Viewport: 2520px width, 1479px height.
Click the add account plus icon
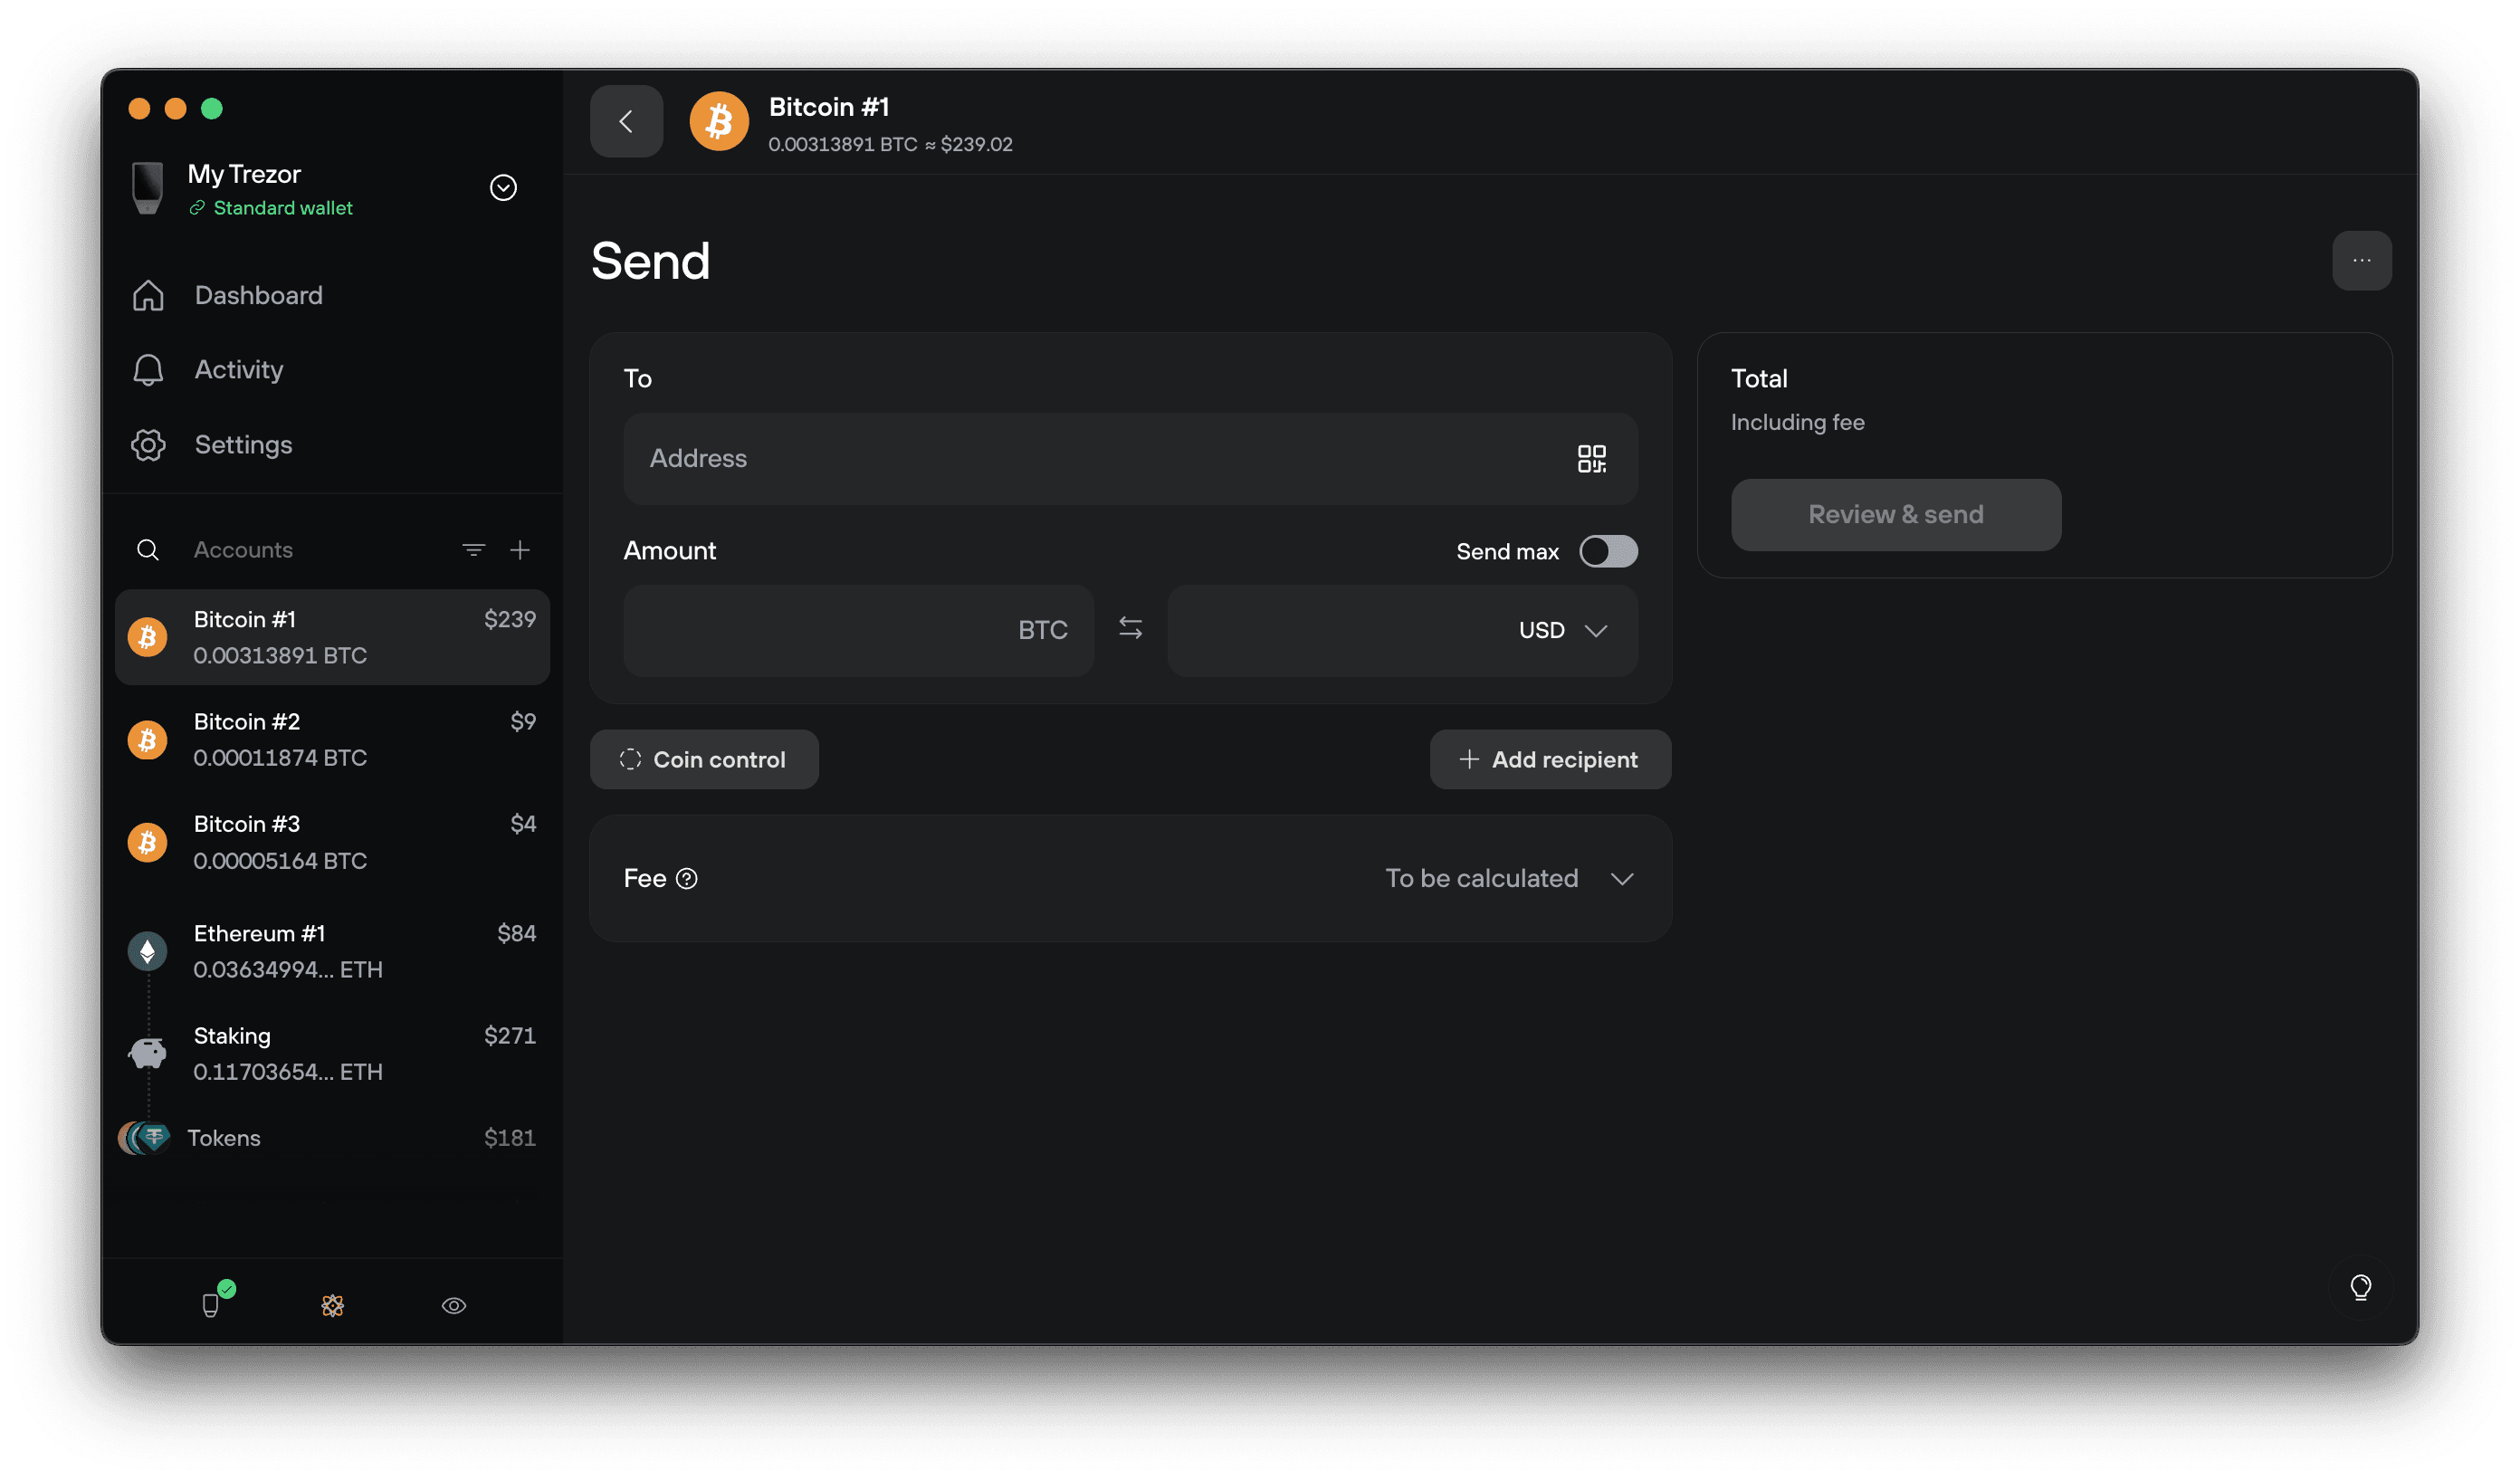[520, 550]
